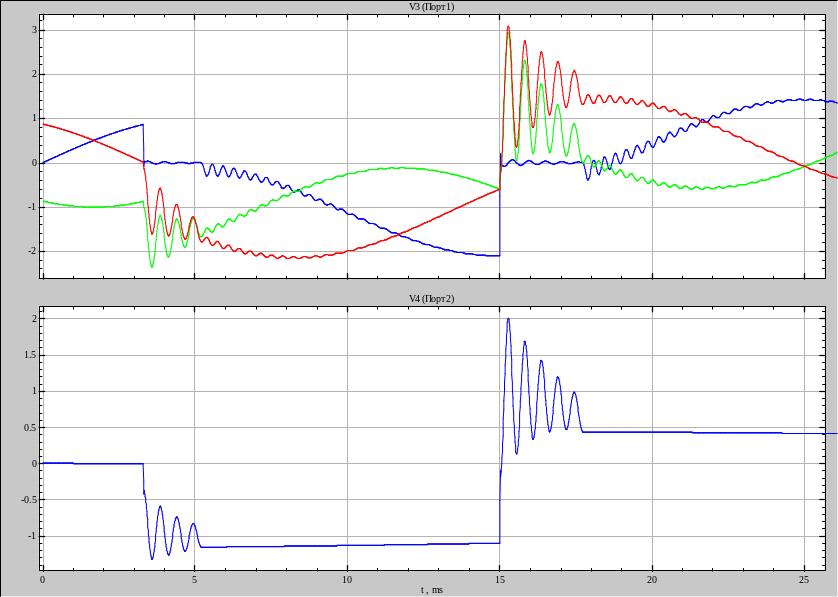This screenshot has width=838, height=597.
Task: Click the y-axis label 3 on V3 plot
Action: [x=33, y=30]
